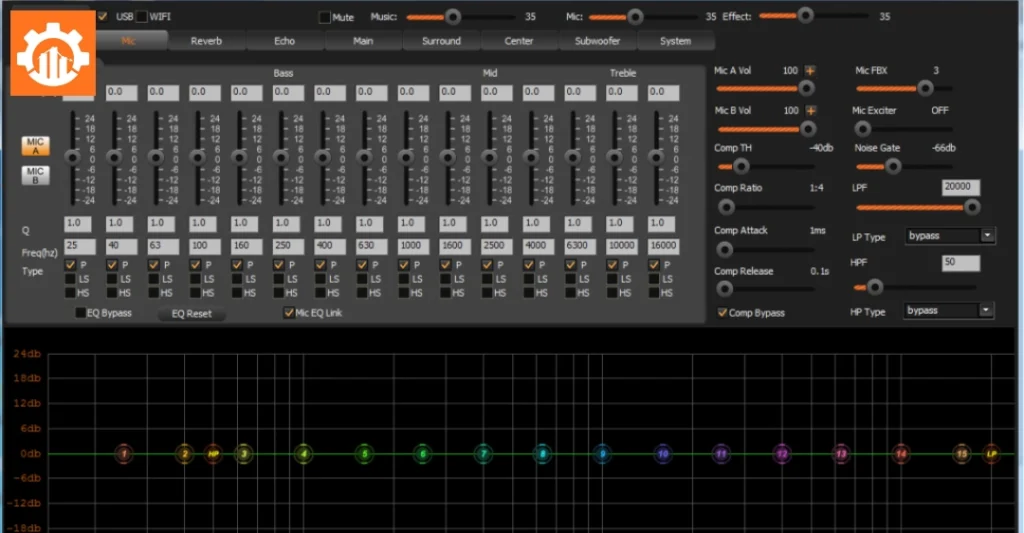The width and height of the screenshot is (1024, 533).
Task: Enable the EQ Bypass checkbox
Action: pyautogui.click(x=82, y=313)
